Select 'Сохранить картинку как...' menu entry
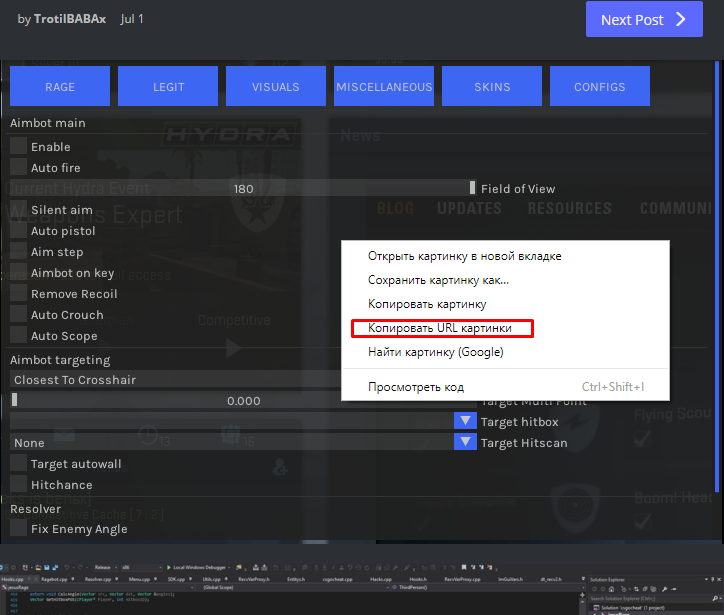The image size is (724, 615). coord(506,280)
